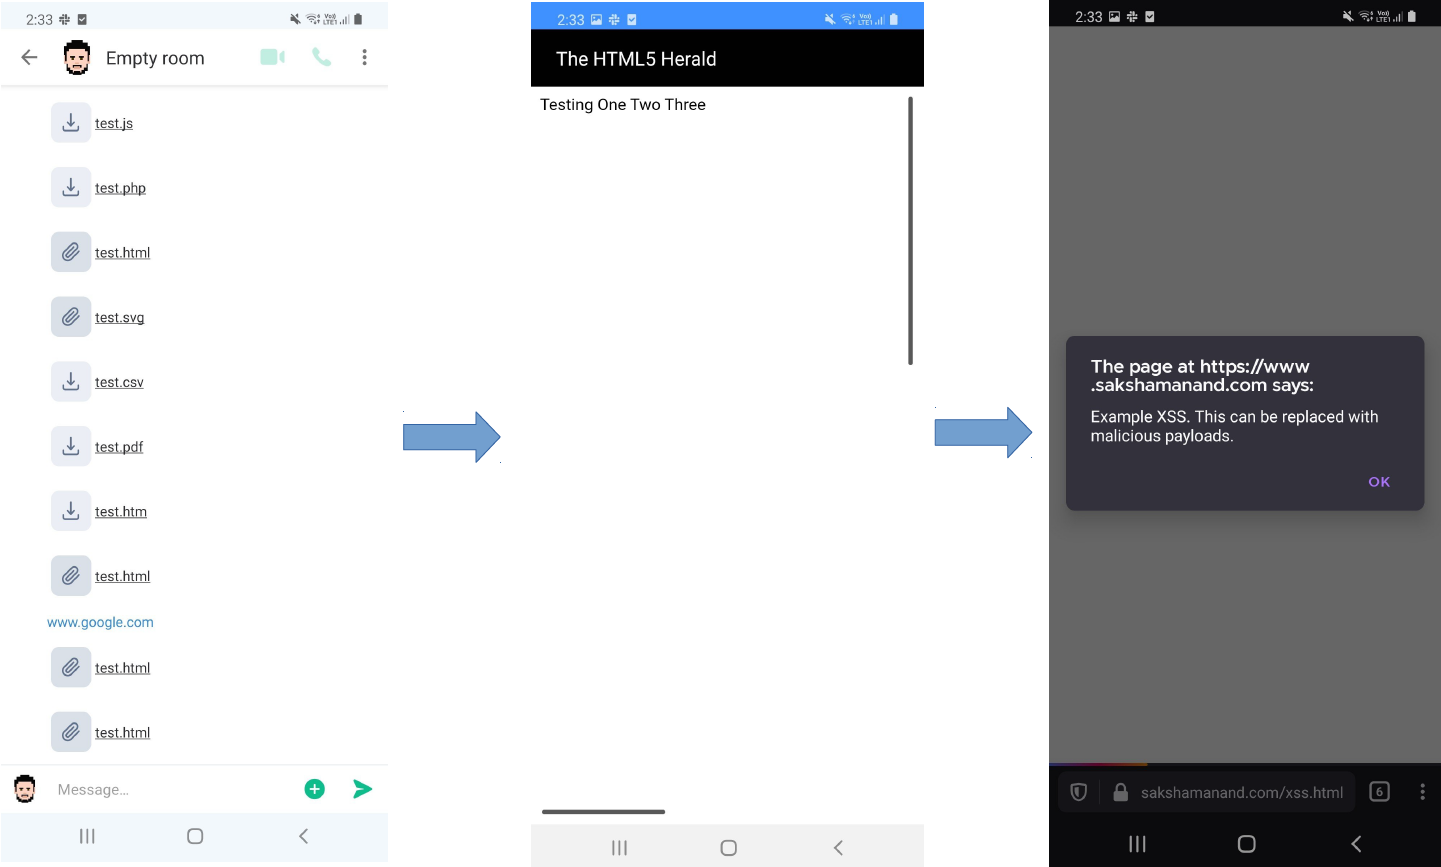Send the message with arrow icon
Image resolution: width=1441 pixels, height=867 pixels.
(x=362, y=789)
